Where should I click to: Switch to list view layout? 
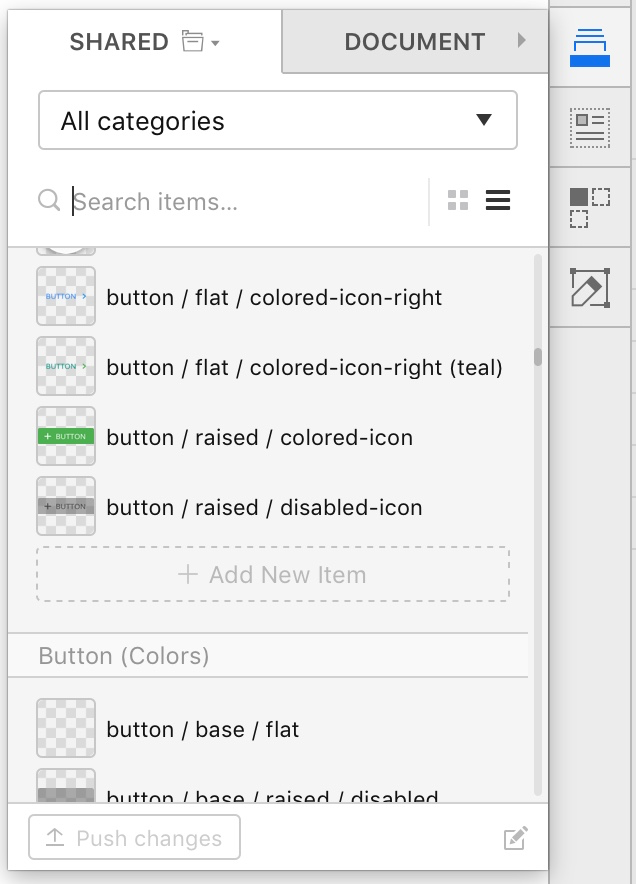tap(498, 201)
